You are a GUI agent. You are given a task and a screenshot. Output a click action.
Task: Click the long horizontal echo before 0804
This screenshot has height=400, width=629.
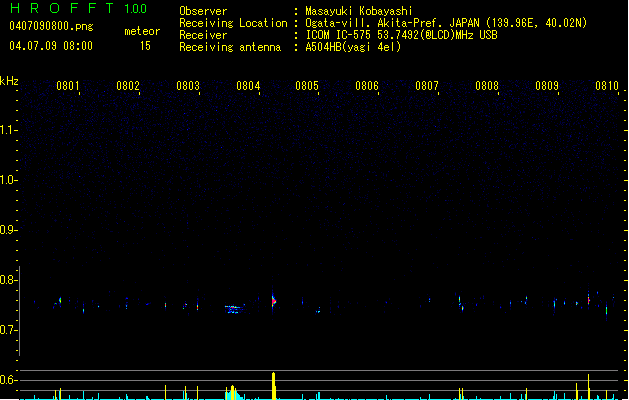pyautogui.click(x=234, y=309)
